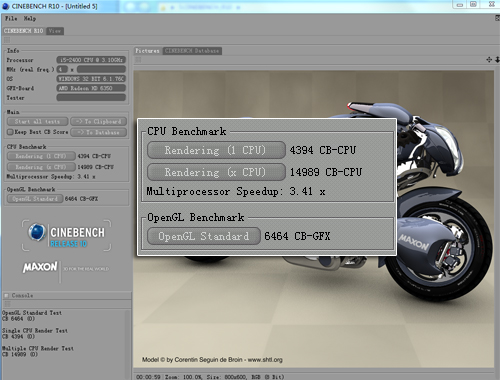Click the grip icon below the Pictures tab

138,60
